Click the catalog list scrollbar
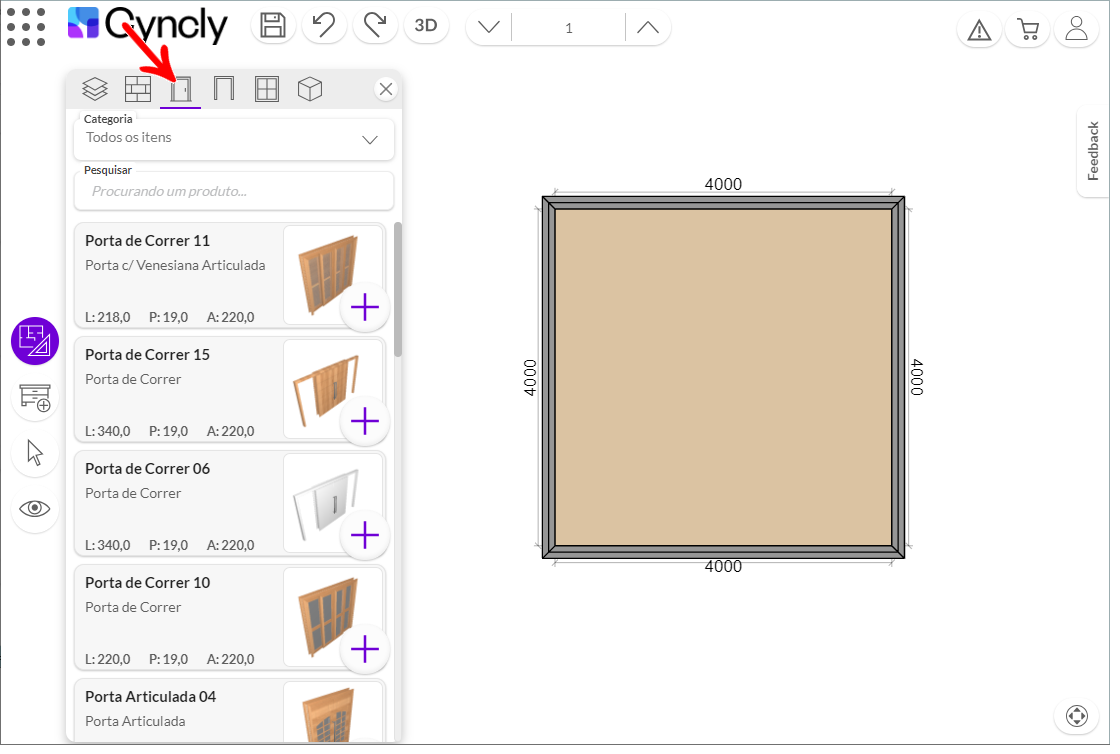 coord(398,290)
